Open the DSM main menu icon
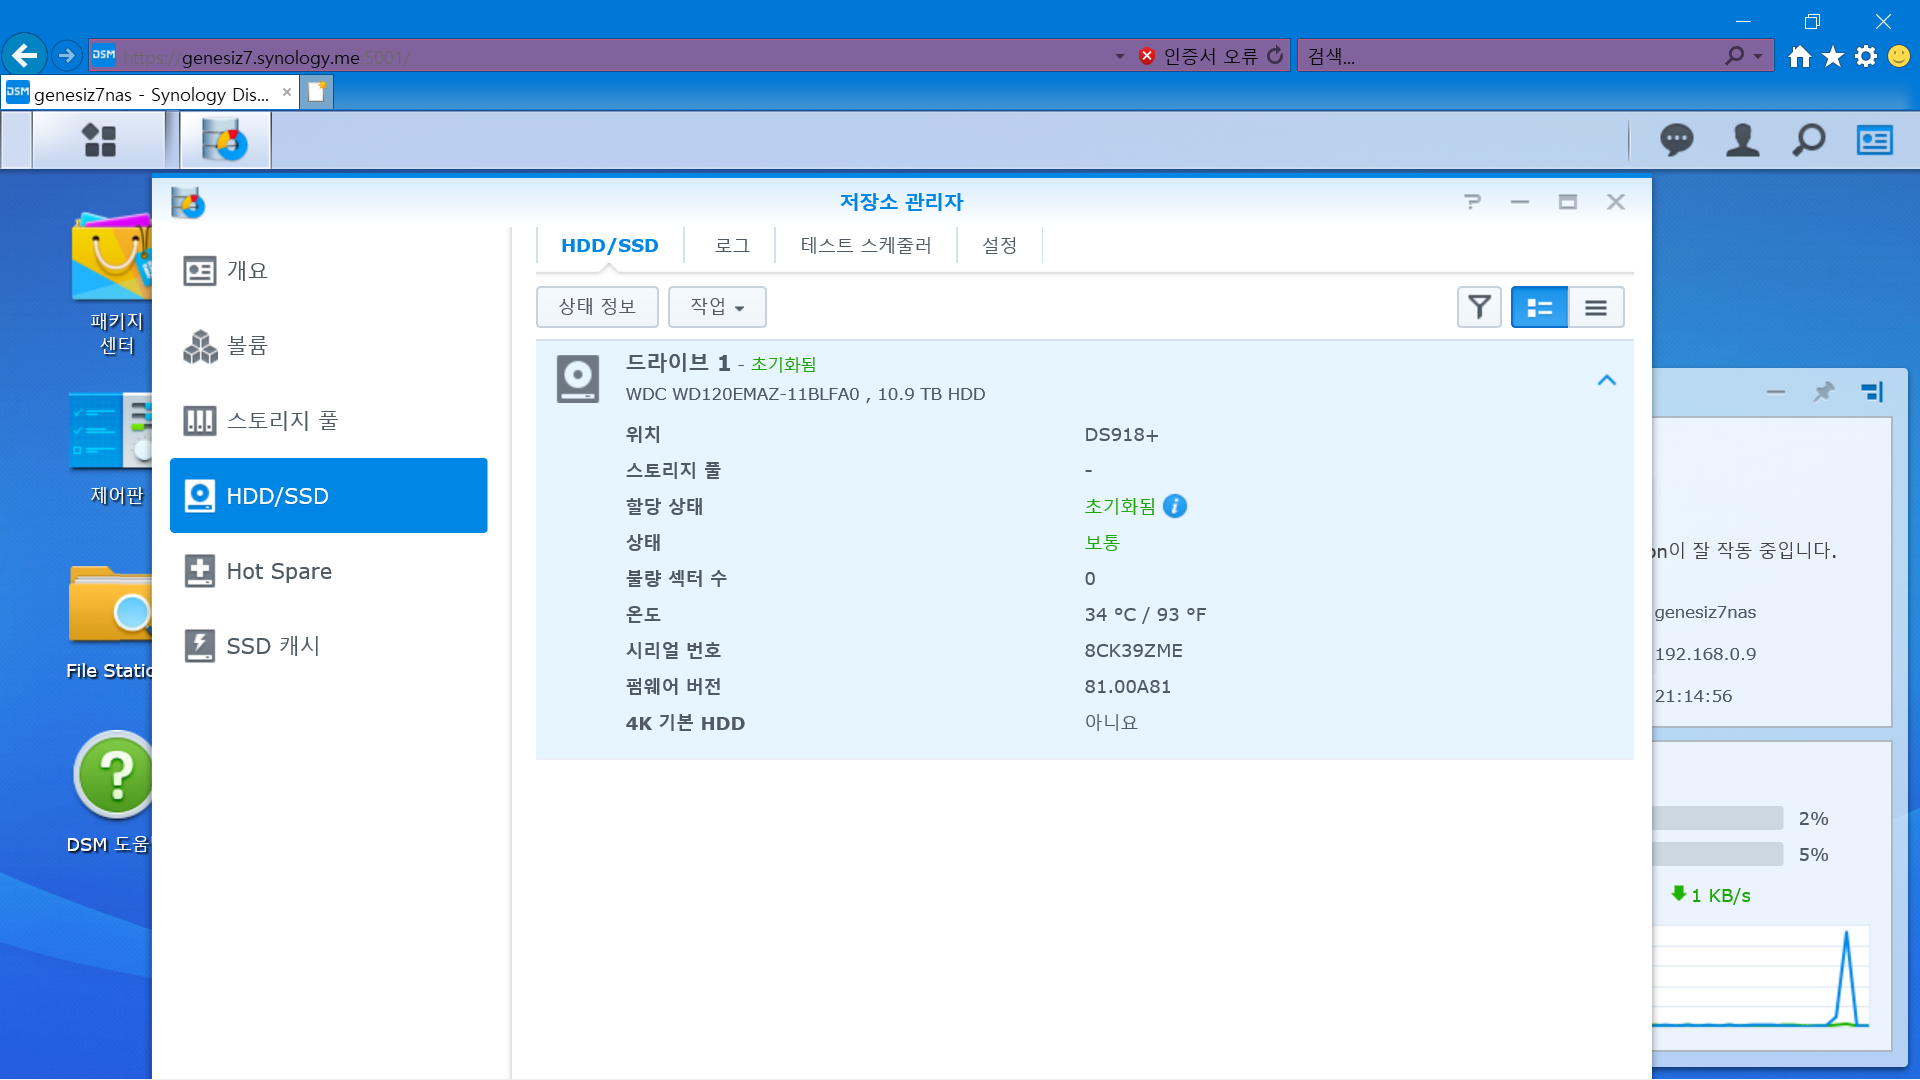The width and height of the screenshot is (1920, 1080). tap(99, 140)
